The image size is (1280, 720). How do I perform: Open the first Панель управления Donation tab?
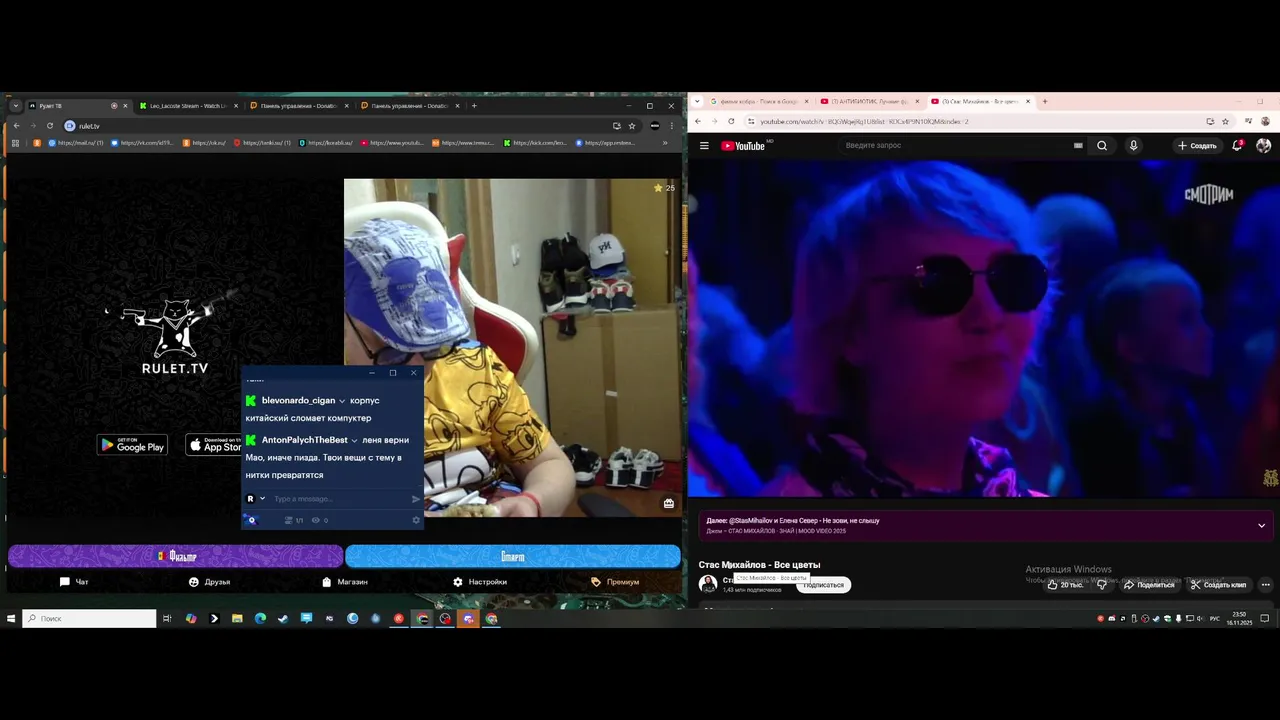point(298,106)
